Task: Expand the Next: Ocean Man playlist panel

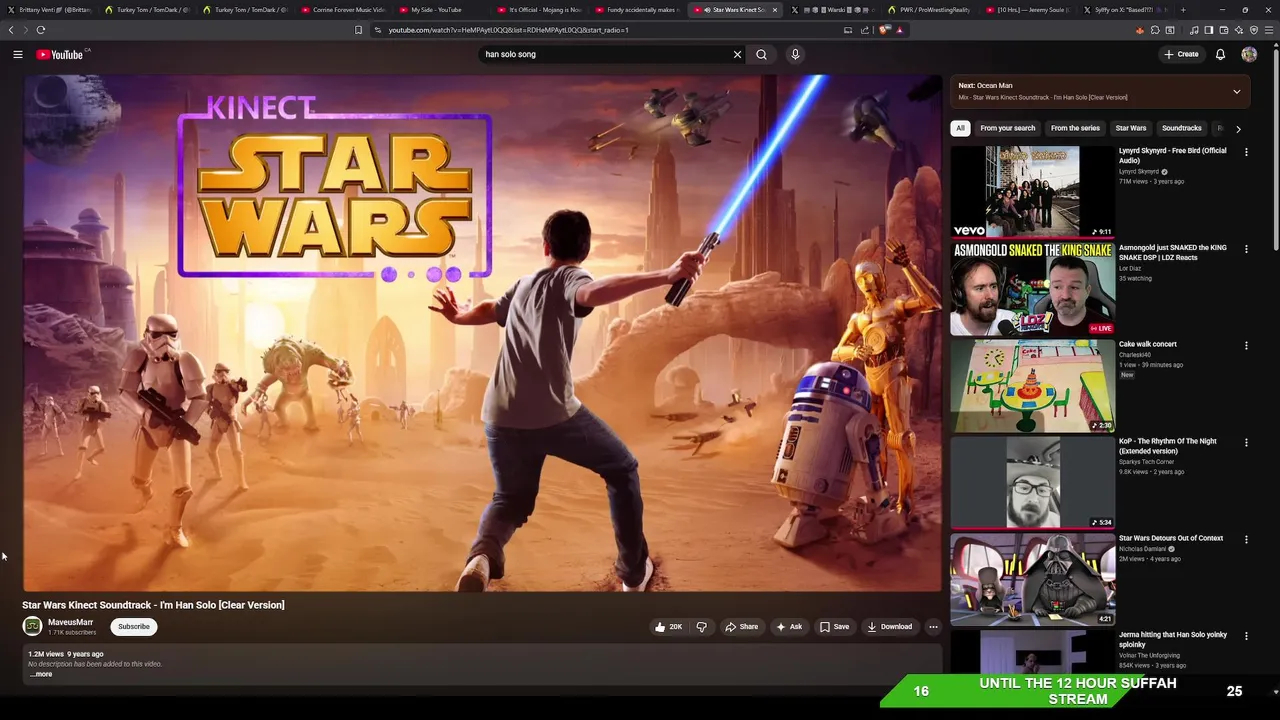Action: coord(1237,92)
